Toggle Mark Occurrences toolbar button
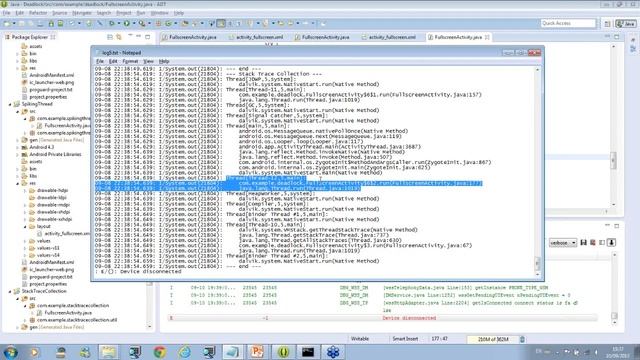The image size is (640, 360). [x=221, y=24]
